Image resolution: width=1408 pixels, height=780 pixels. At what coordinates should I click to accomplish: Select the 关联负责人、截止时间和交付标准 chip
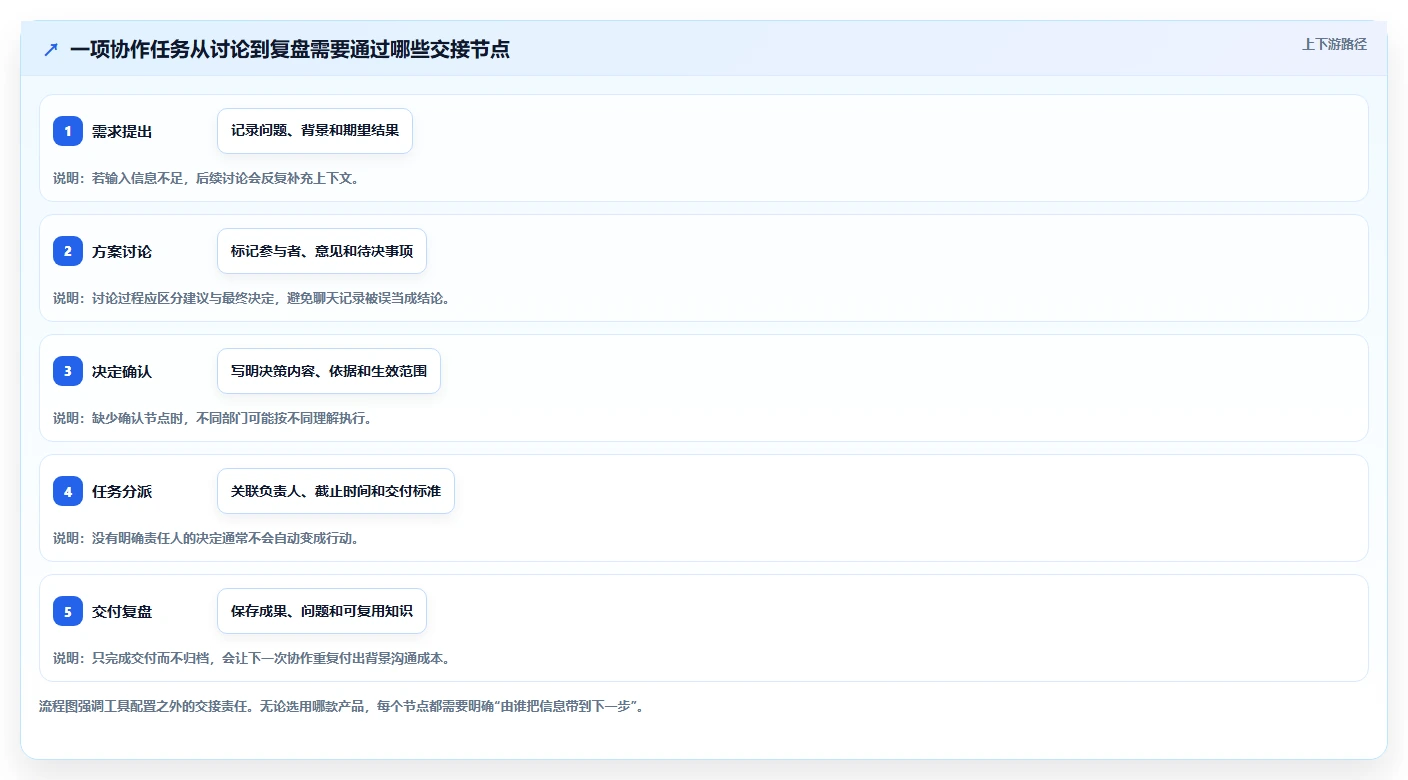336,491
